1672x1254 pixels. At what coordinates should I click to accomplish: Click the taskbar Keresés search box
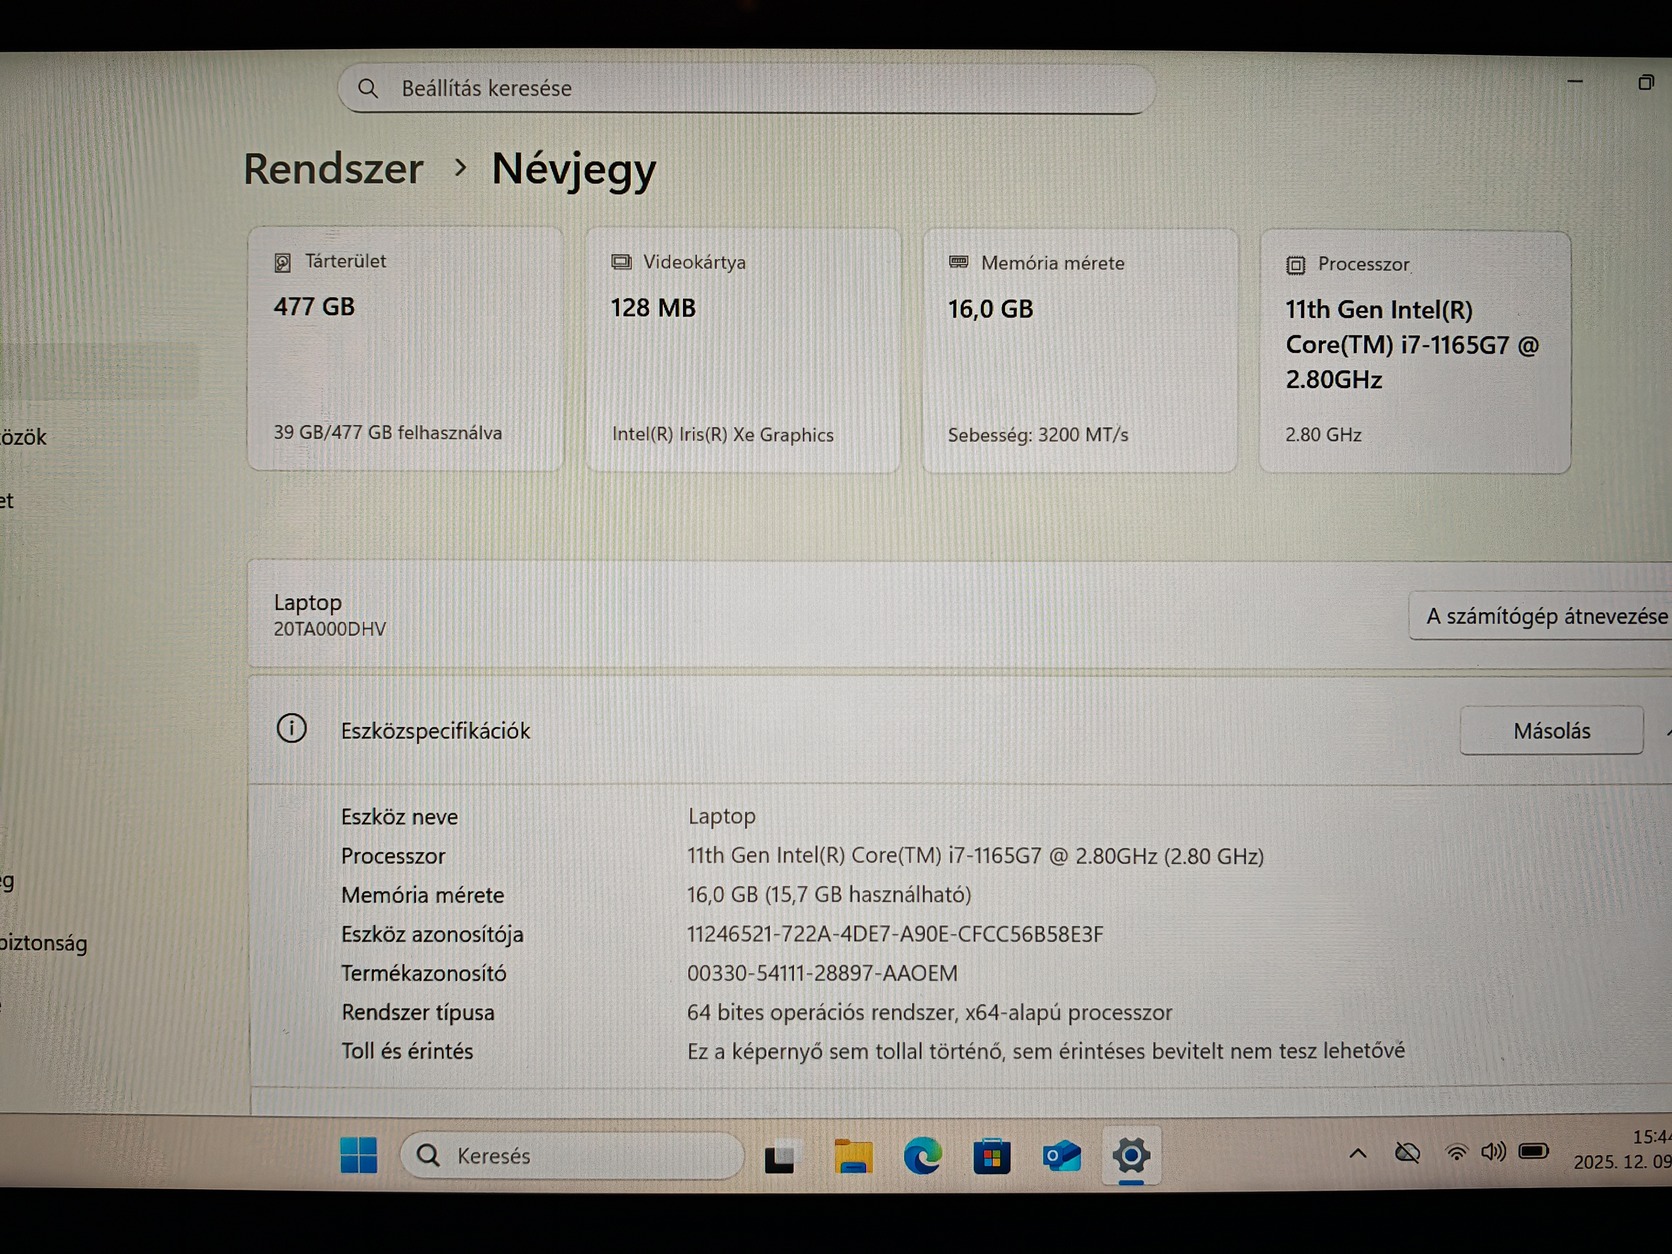[572, 1156]
